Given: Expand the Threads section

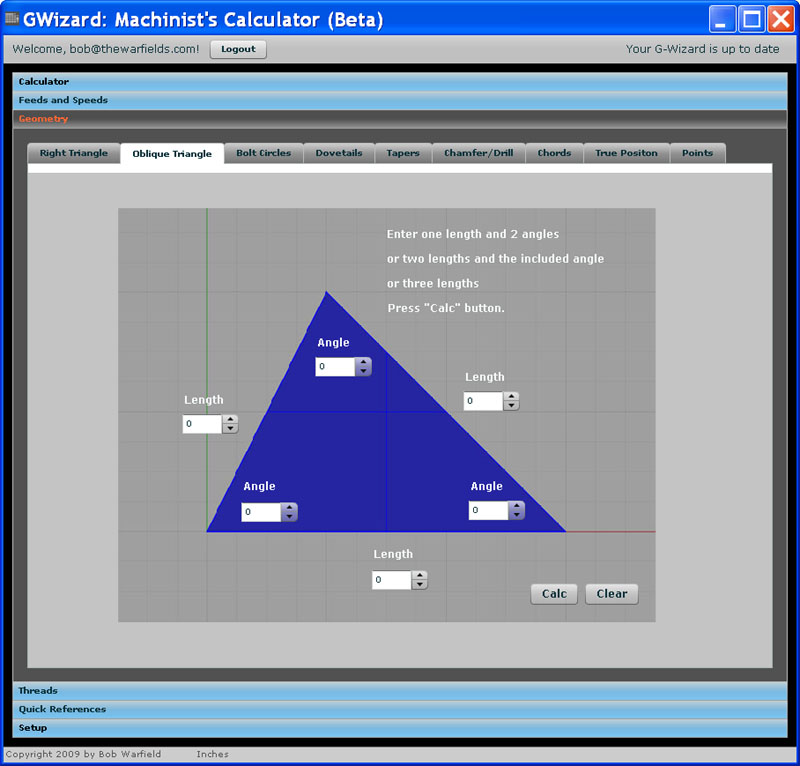Looking at the screenshot, I should click(x=399, y=690).
